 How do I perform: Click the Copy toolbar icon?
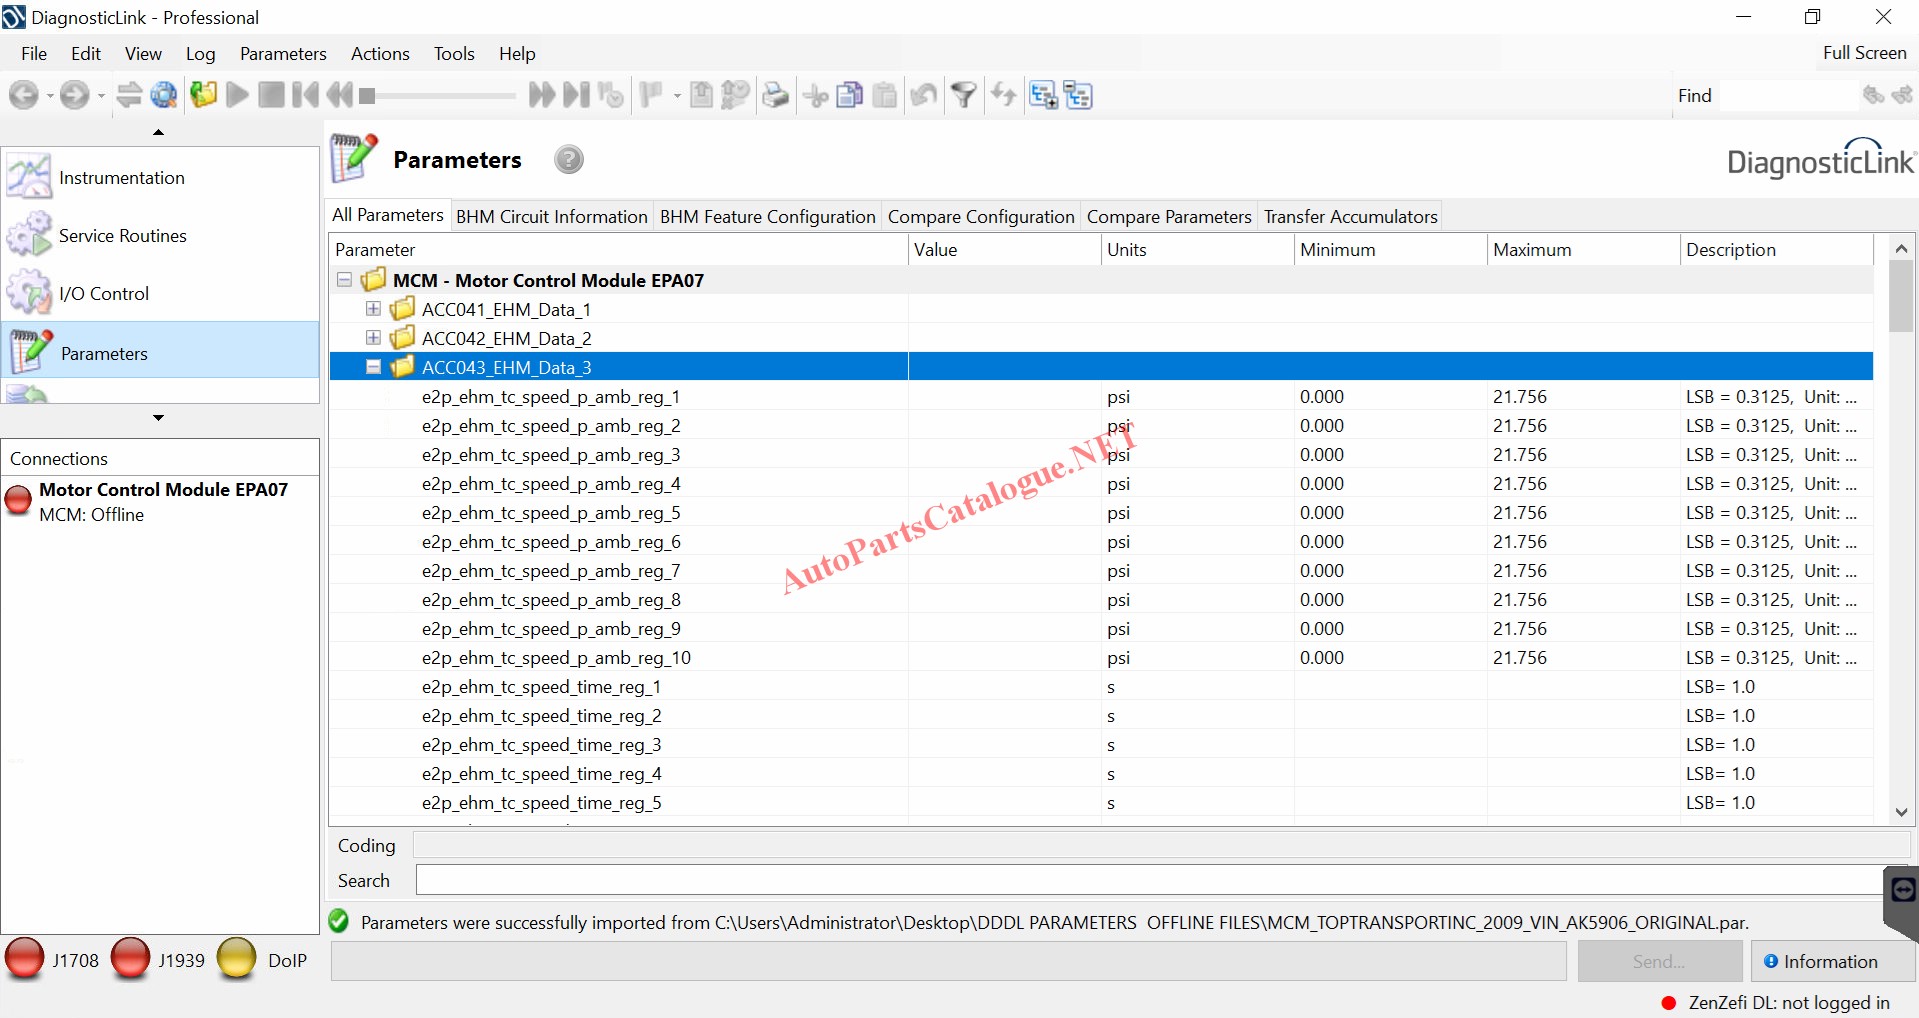[850, 96]
